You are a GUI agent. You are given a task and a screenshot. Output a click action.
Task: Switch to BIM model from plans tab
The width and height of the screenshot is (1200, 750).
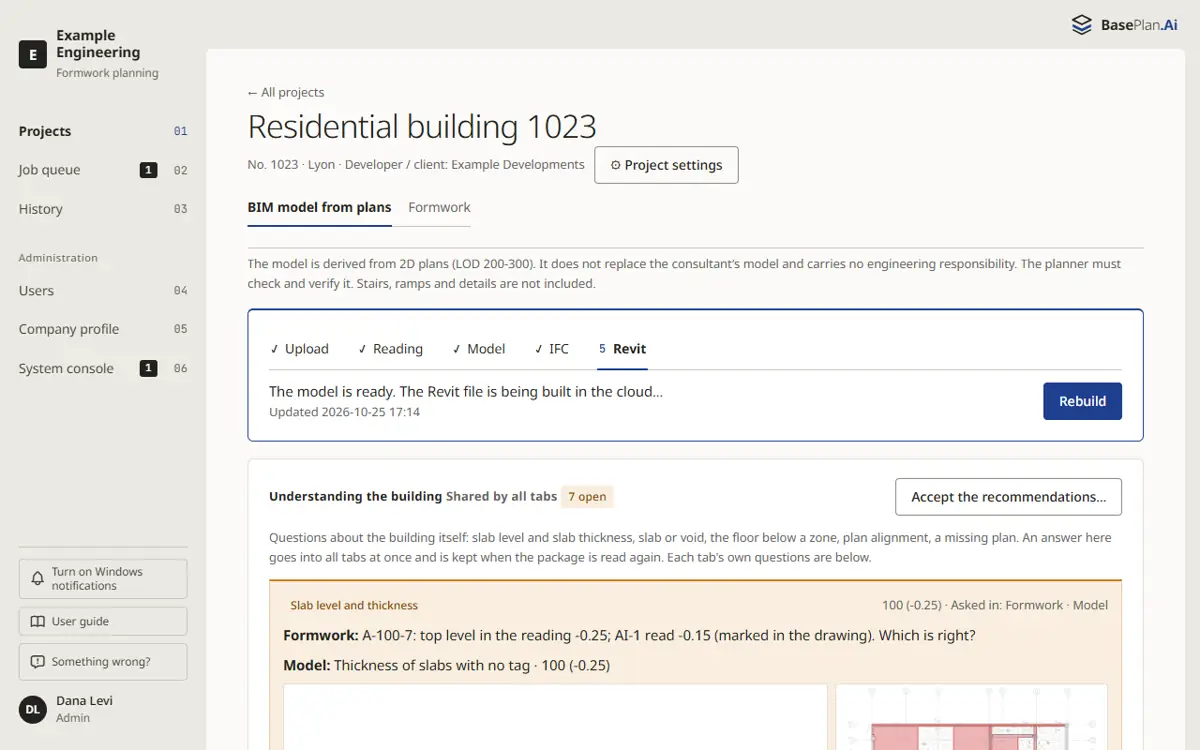coord(319,207)
